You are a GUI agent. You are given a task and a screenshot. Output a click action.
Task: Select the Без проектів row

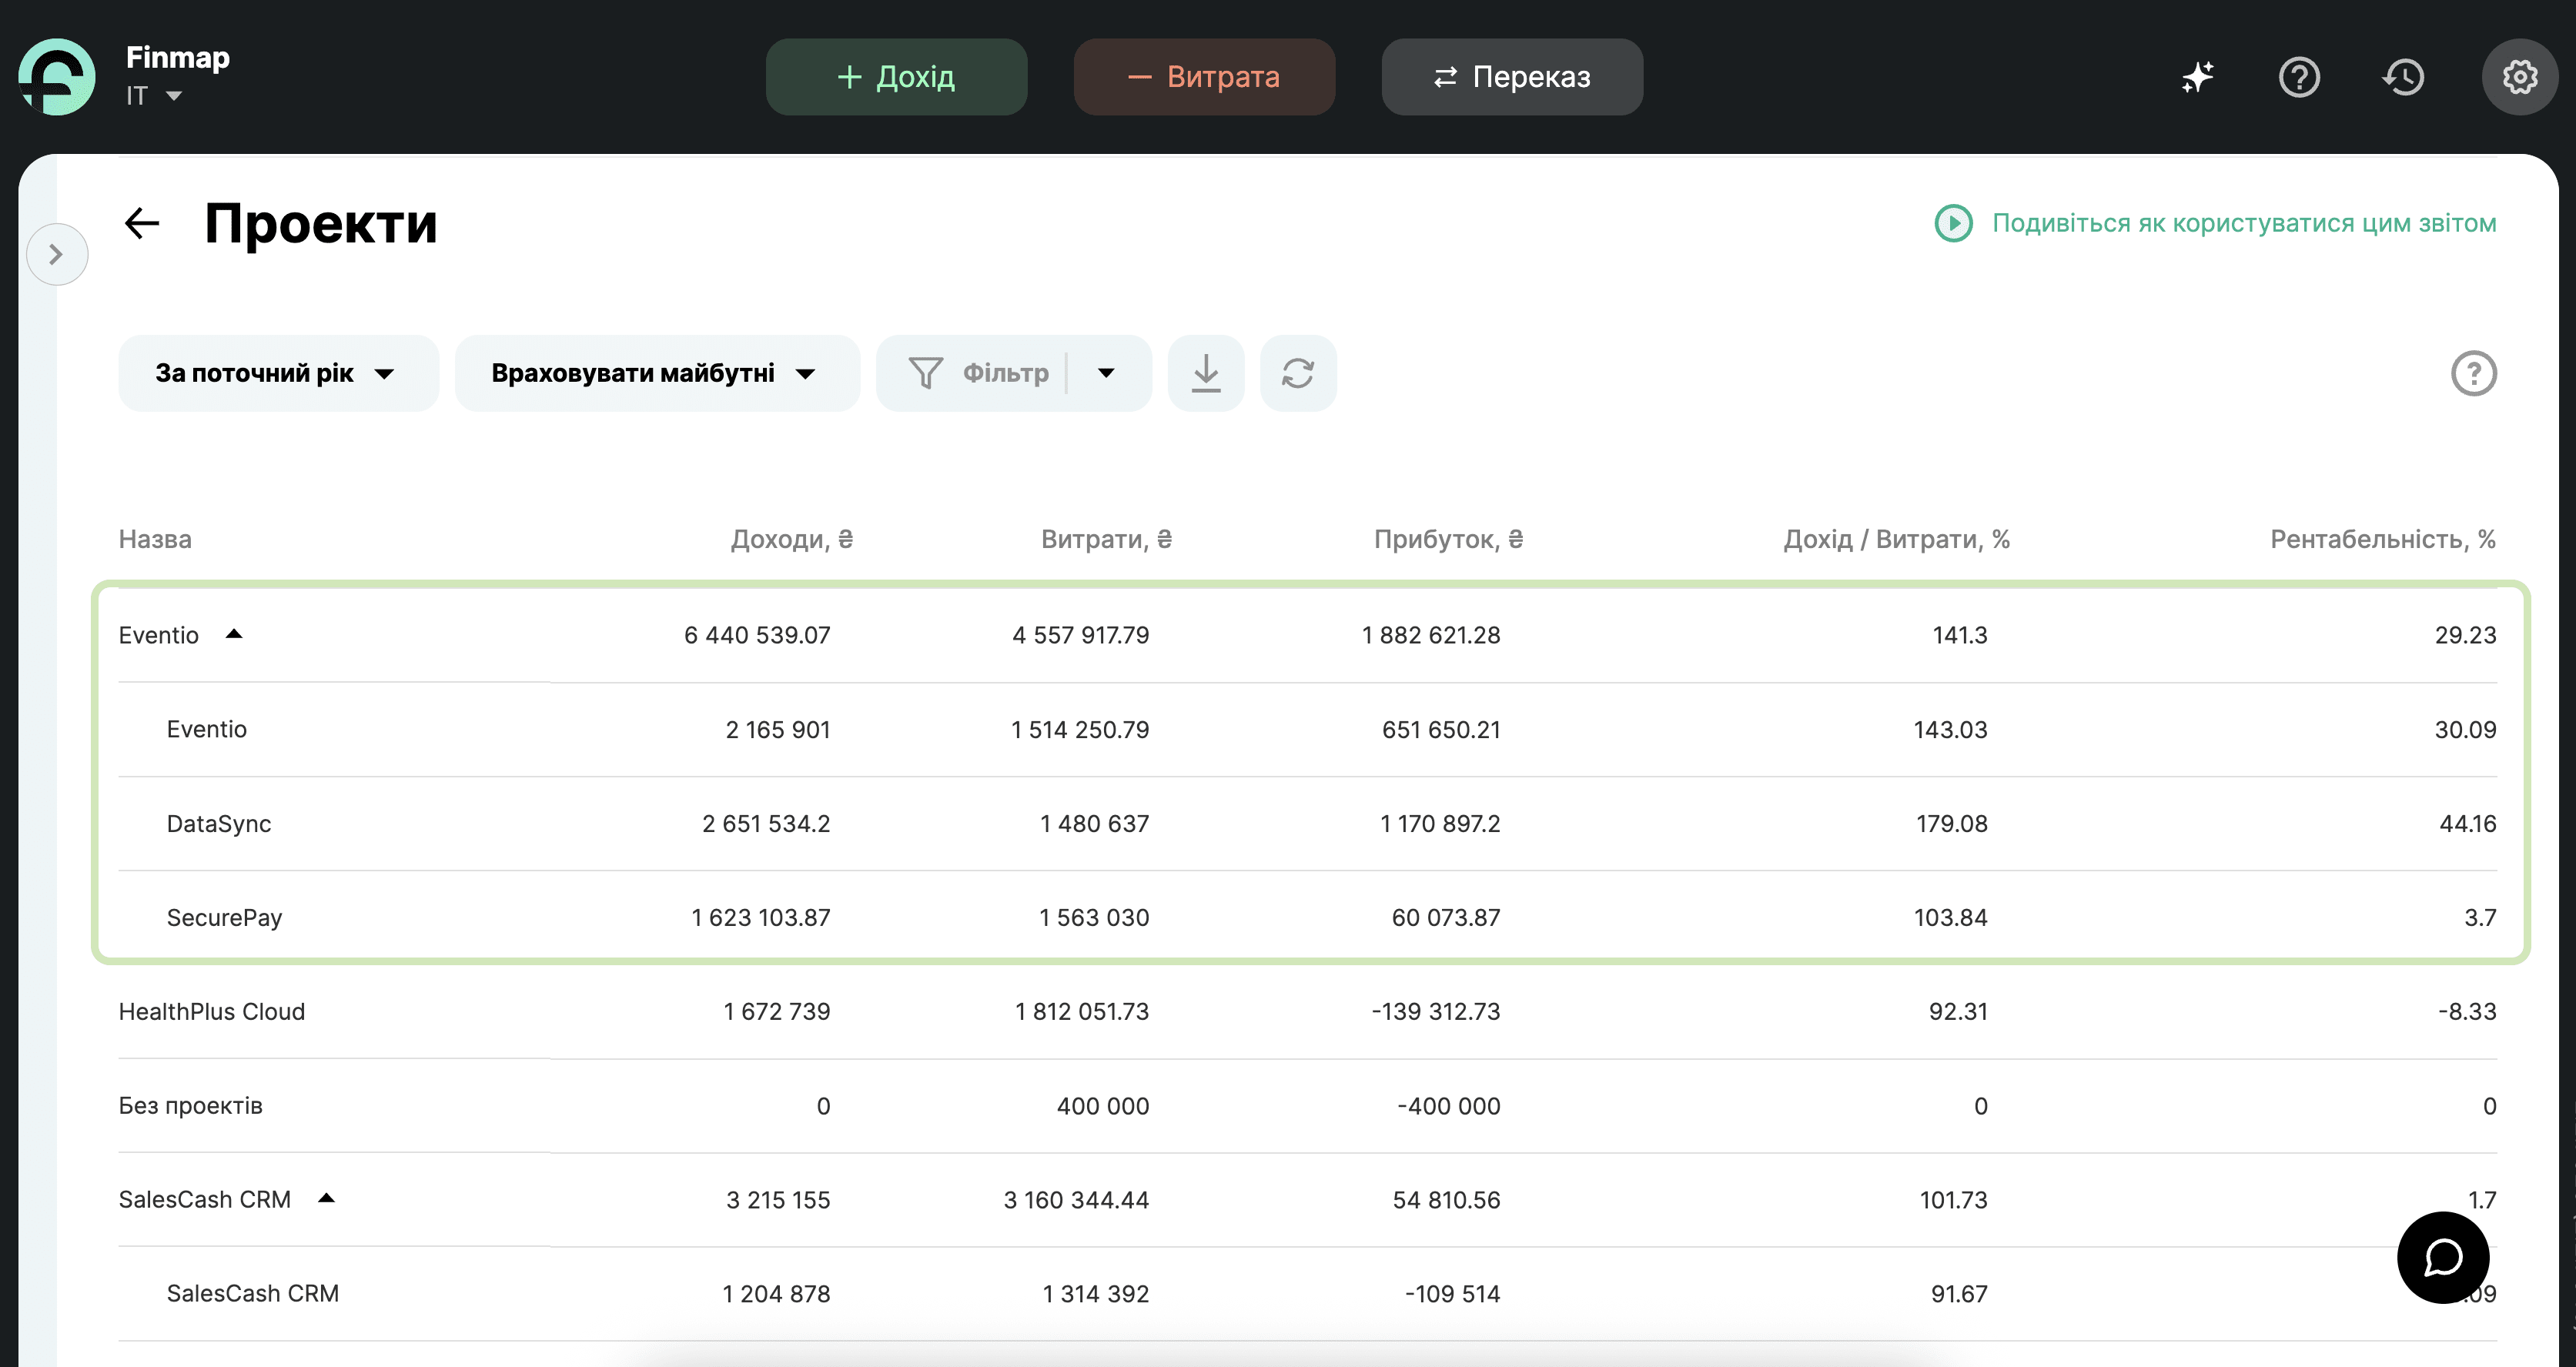pos(1307,1105)
